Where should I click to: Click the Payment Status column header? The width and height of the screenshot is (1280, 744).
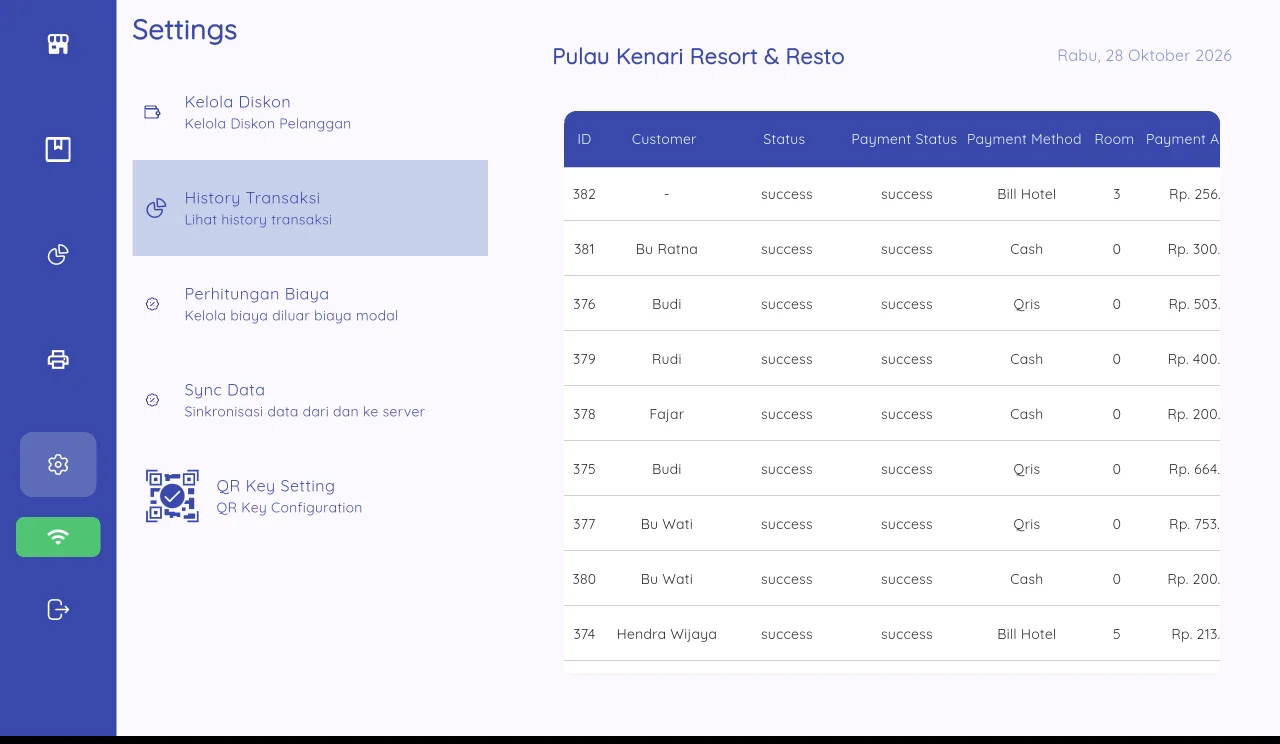pos(904,139)
